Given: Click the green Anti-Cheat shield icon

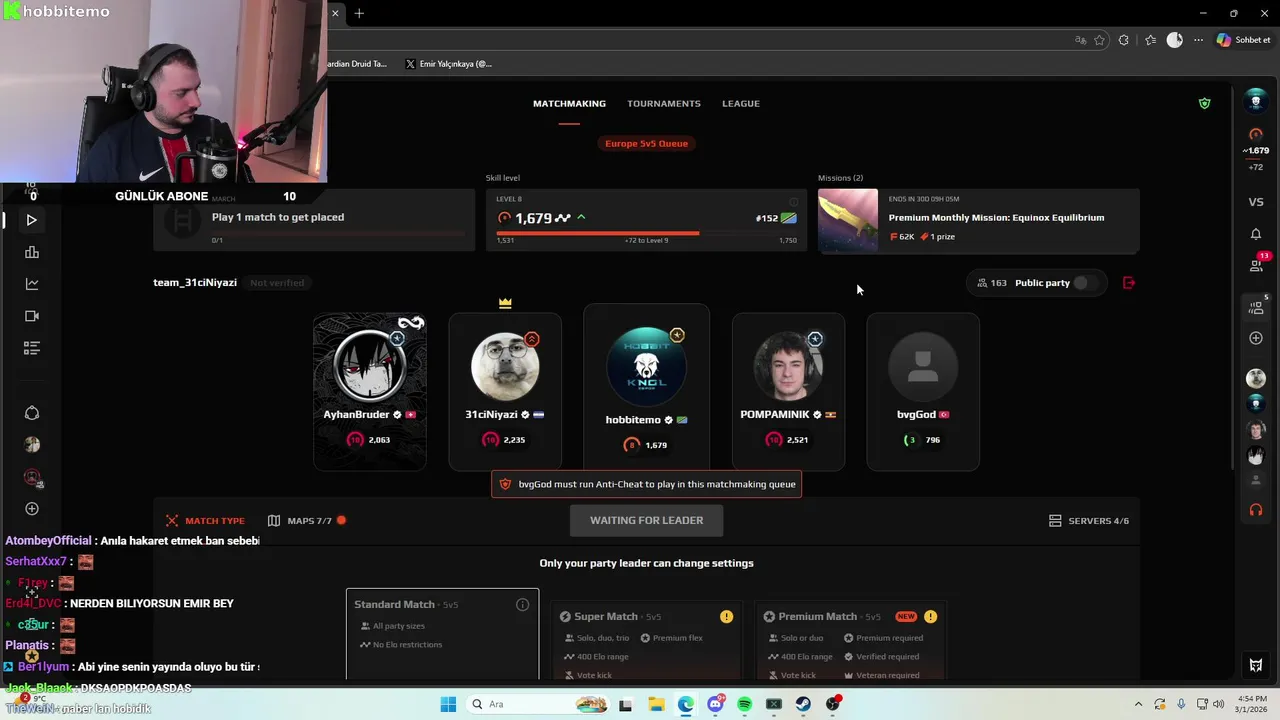Looking at the screenshot, I should pyautogui.click(x=1204, y=103).
